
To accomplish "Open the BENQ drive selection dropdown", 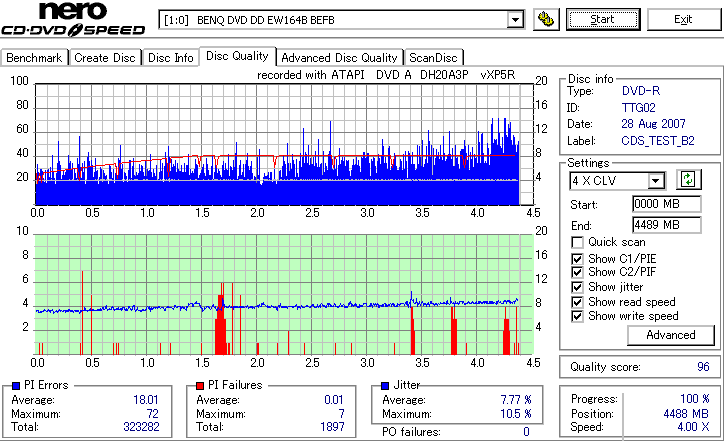I will click(x=515, y=20).
